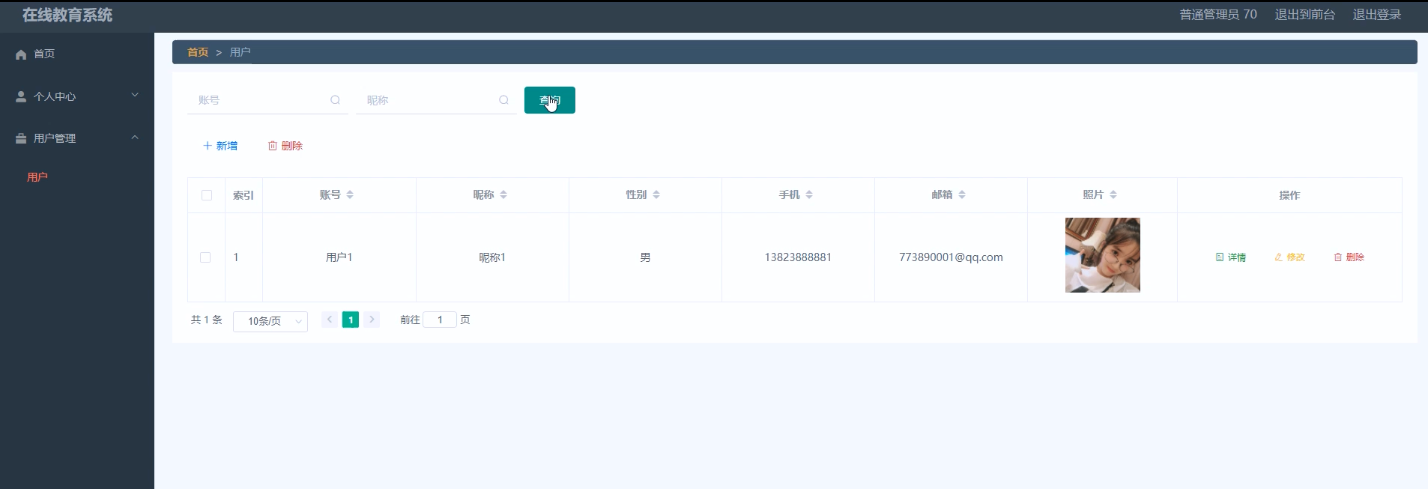
Task: Click the 13823888881 phone cell
Action: click(x=798, y=257)
